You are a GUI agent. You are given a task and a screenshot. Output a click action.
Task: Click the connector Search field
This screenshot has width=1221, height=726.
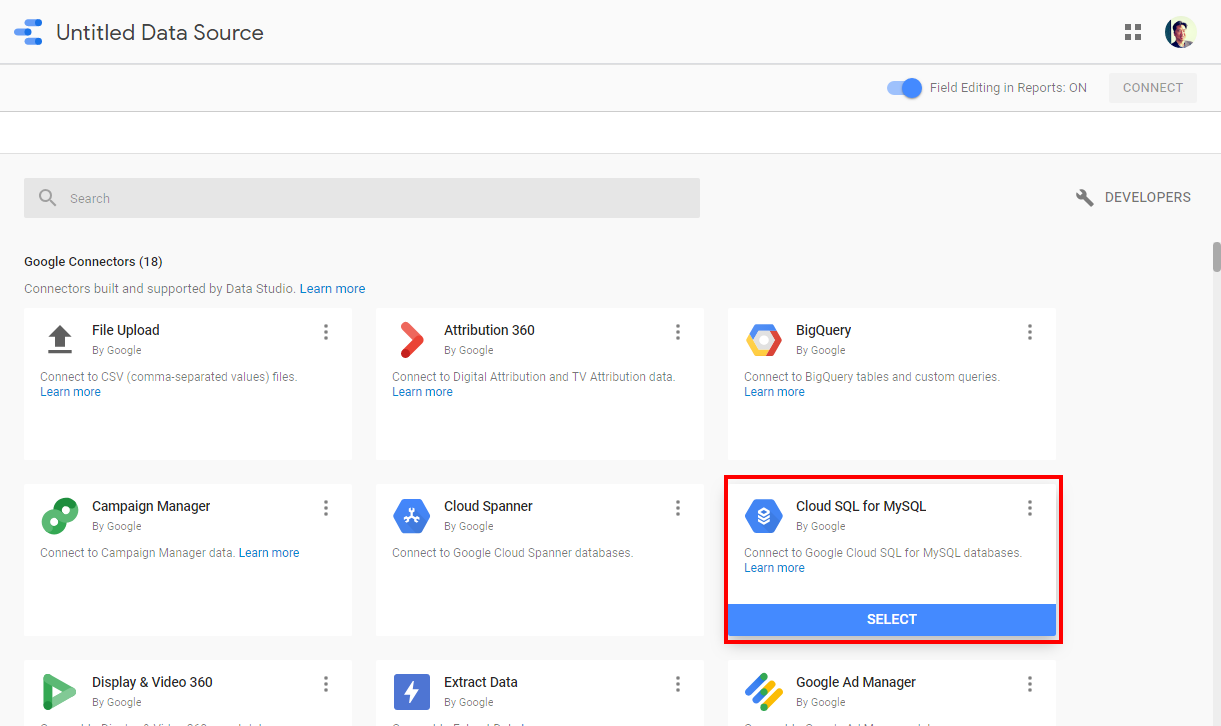(x=362, y=198)
